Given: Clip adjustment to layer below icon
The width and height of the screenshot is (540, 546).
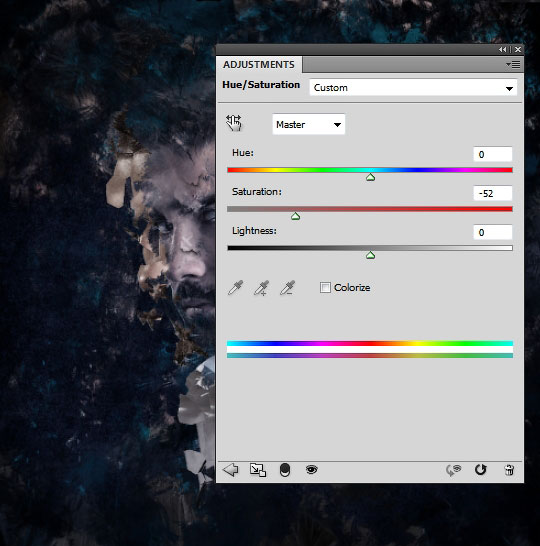Looking at the screenshot, I should tap(285, 470).
